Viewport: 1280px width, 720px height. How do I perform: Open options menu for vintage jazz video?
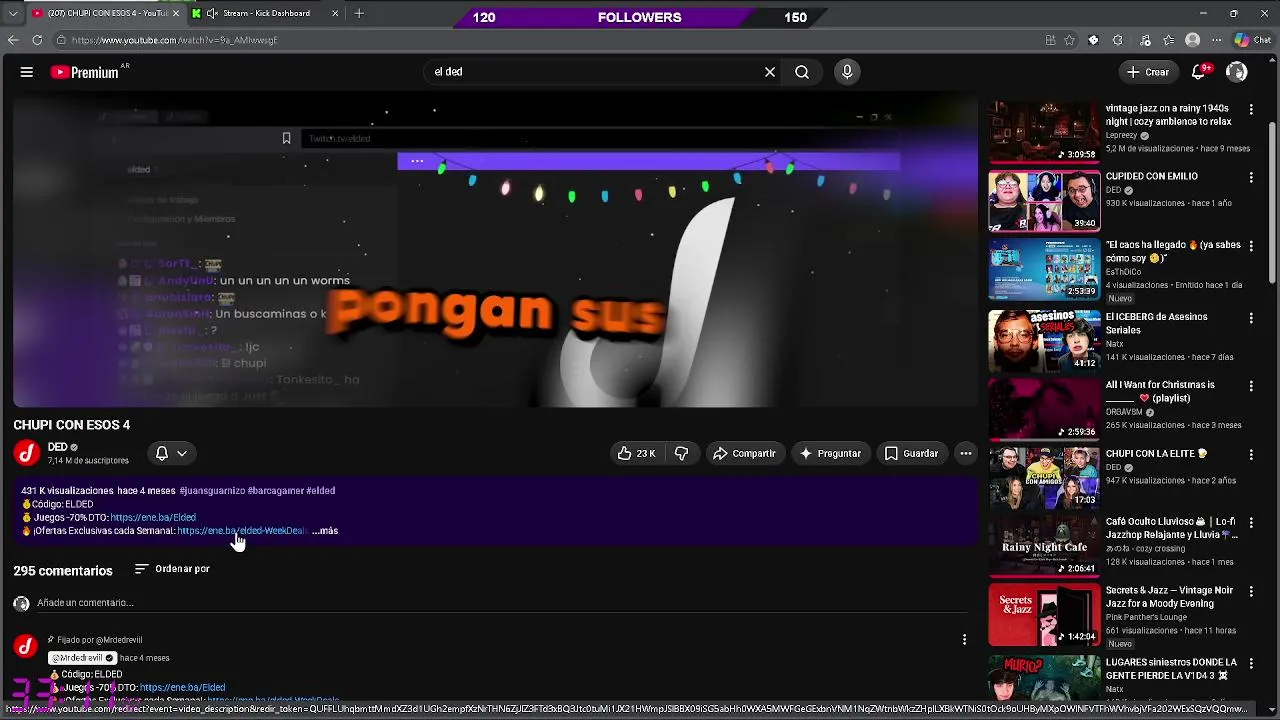[1251, 109]
